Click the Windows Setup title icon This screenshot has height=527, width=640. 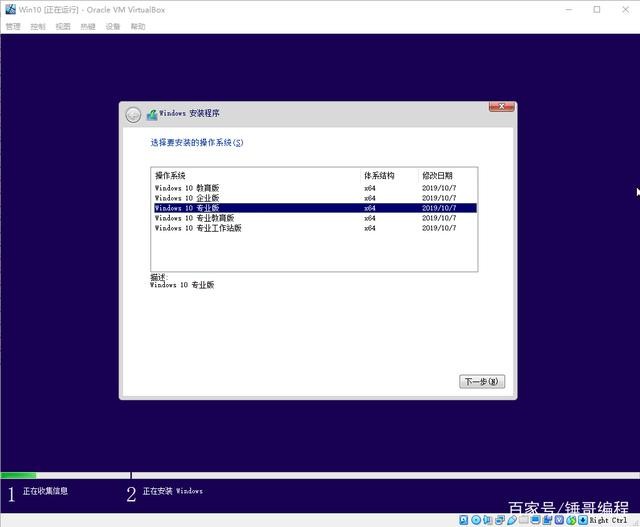152,115
